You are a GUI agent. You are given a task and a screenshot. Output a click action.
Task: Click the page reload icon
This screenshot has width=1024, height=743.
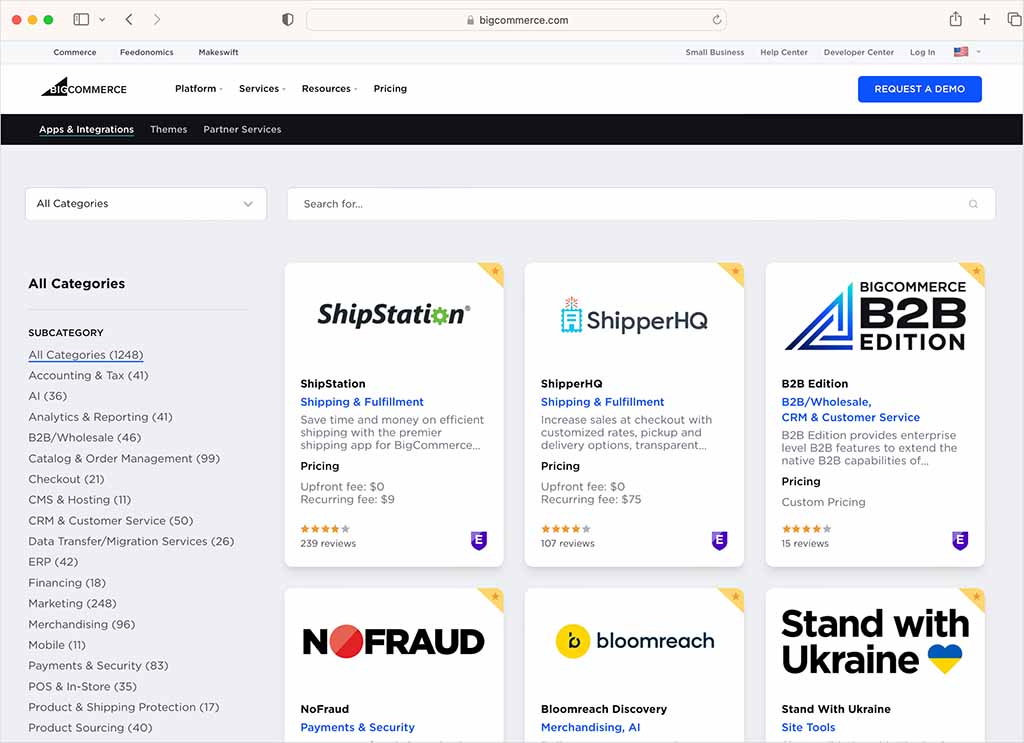coord(717,20)
